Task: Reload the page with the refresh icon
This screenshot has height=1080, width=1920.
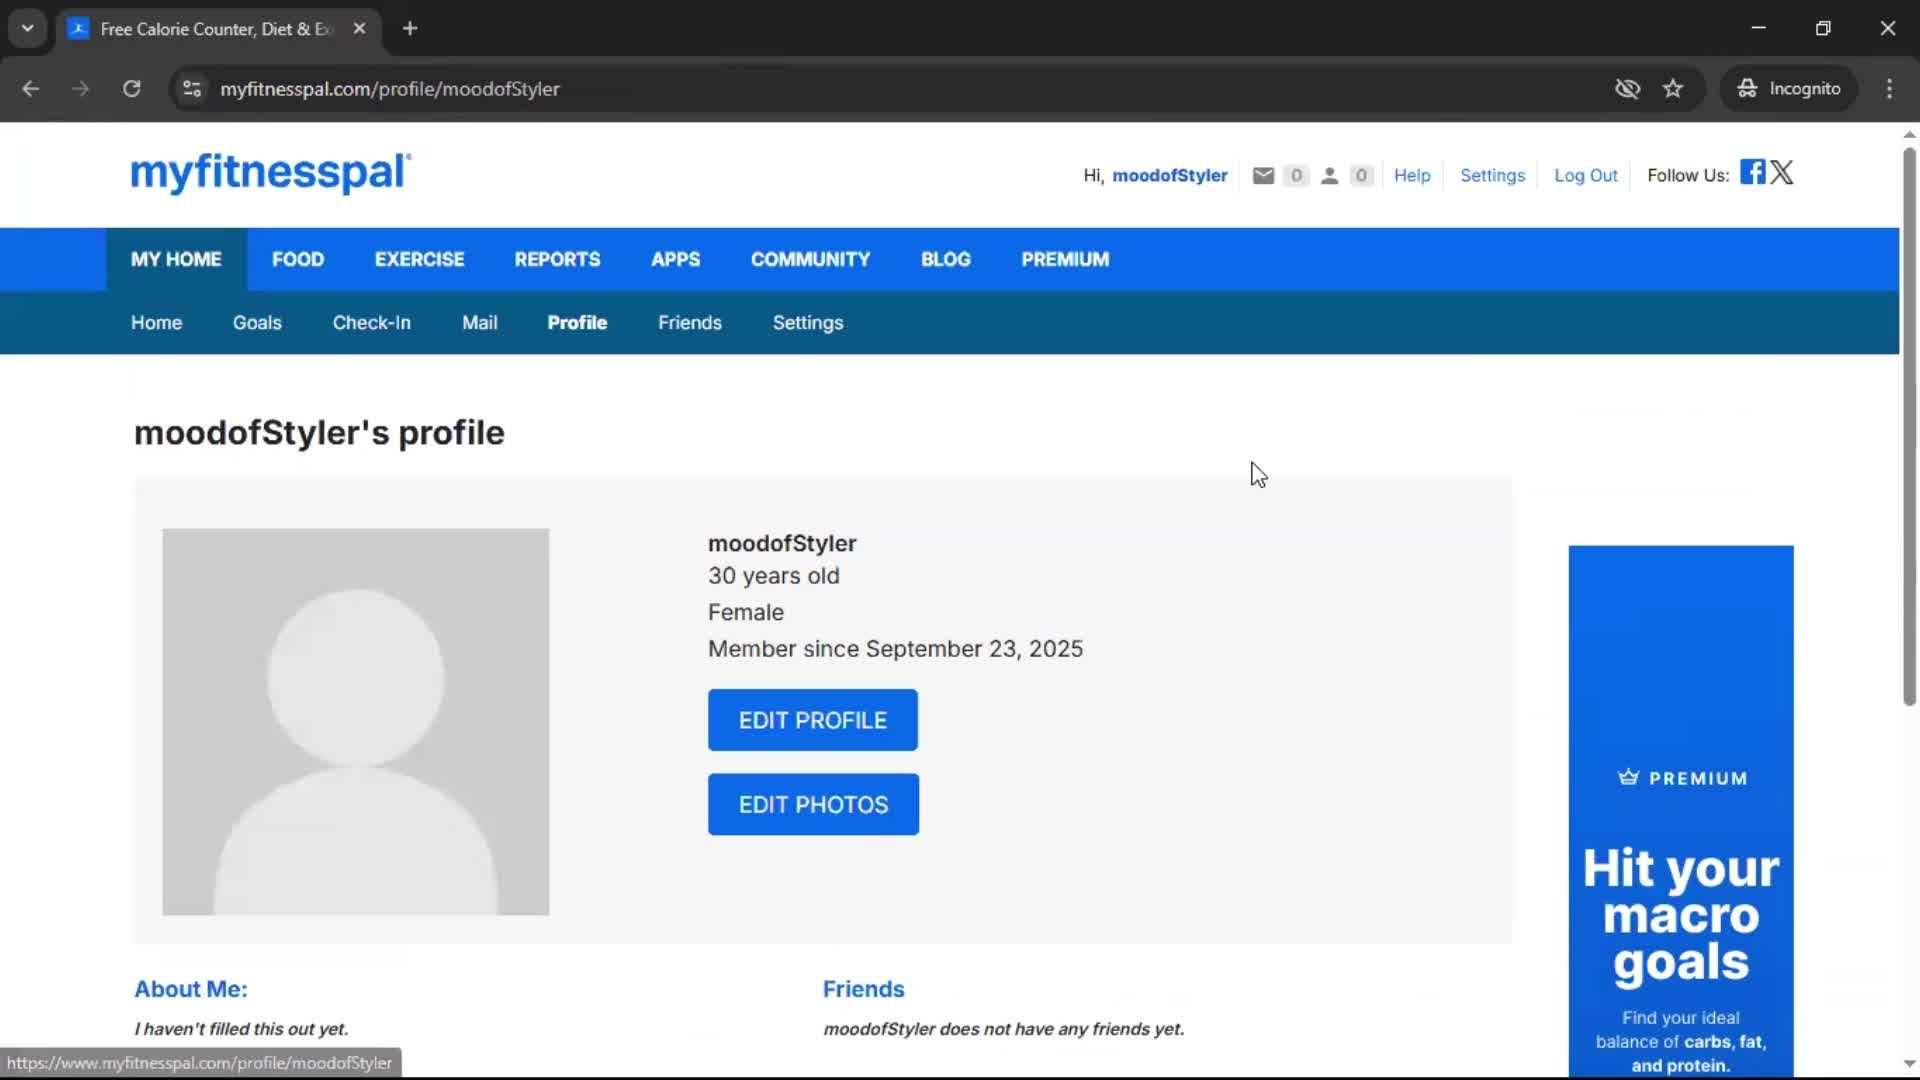Action: click(131, 89)
